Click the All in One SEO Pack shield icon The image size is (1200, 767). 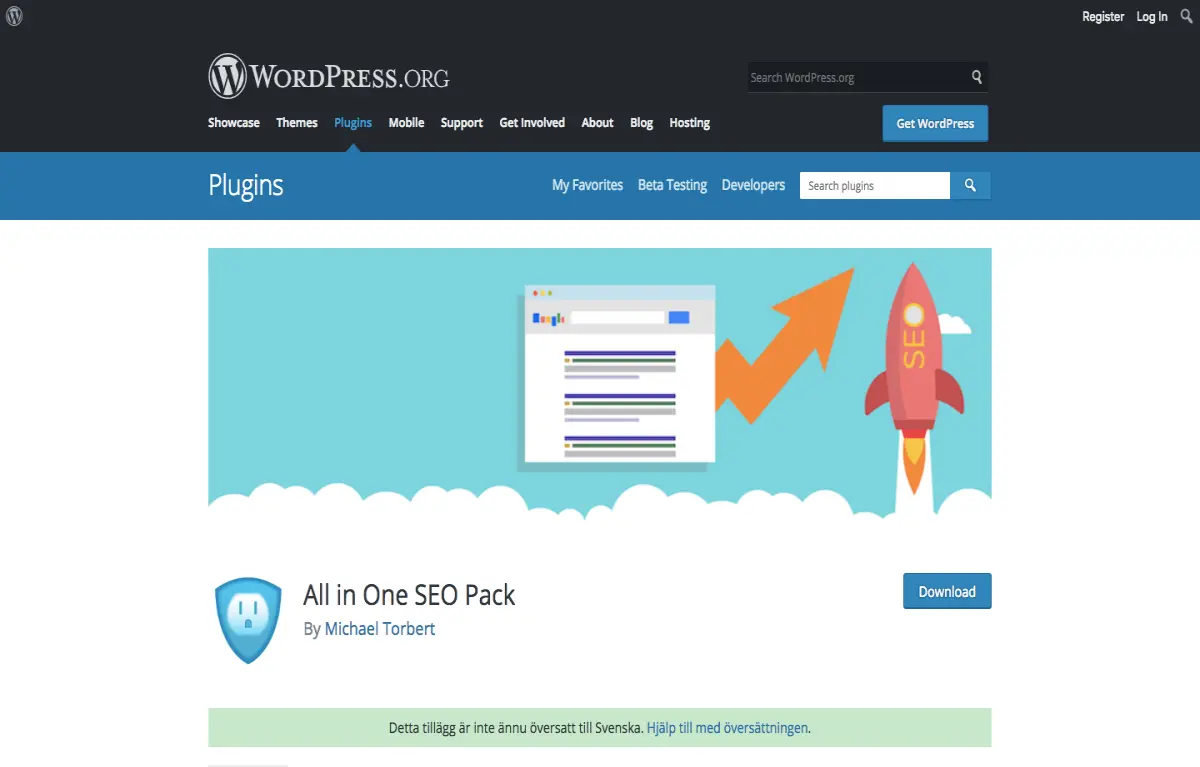click(248, 620)
